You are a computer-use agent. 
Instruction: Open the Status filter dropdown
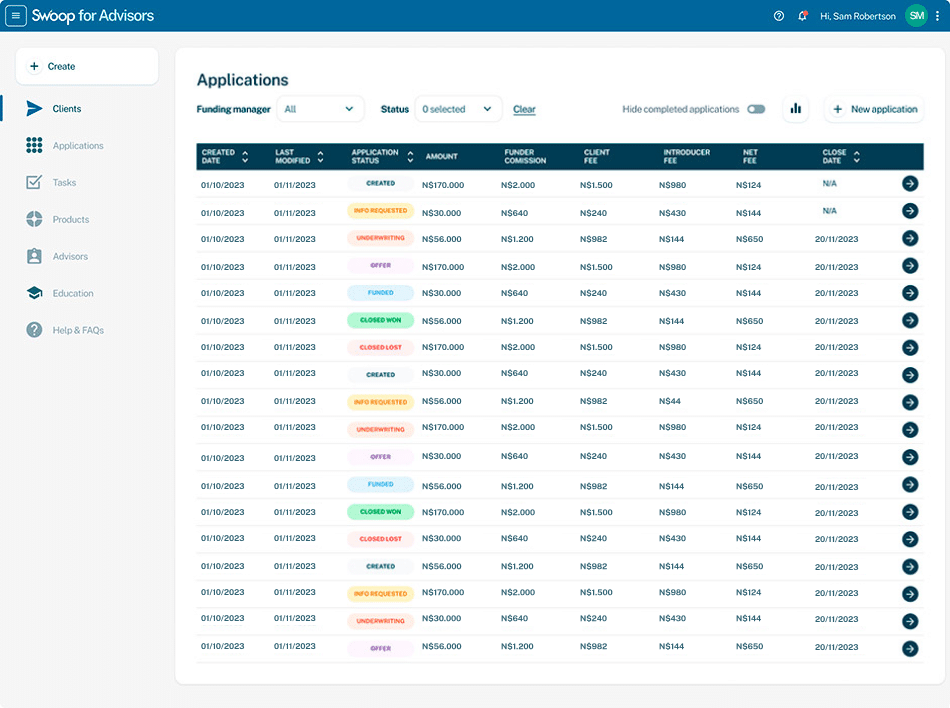(x=458, y=109)
